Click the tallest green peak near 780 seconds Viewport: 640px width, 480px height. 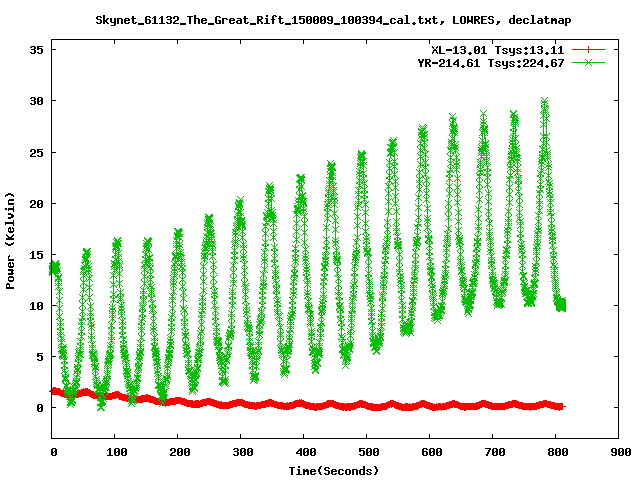tap(545, 101)
